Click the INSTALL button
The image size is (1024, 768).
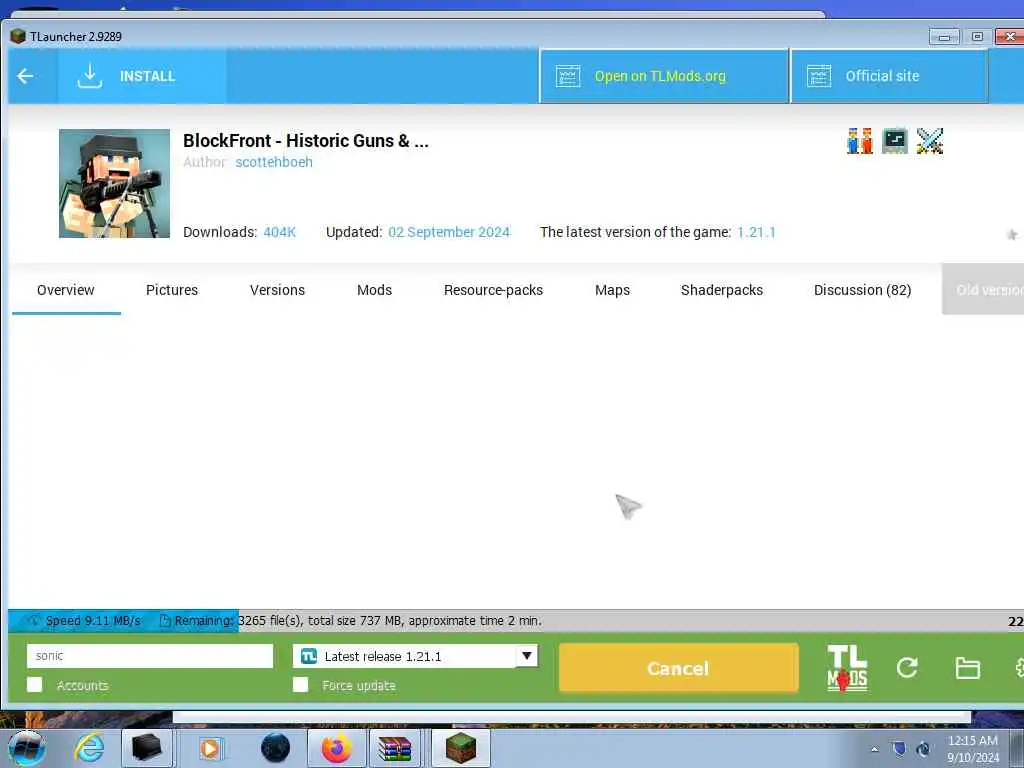[142, 76]
